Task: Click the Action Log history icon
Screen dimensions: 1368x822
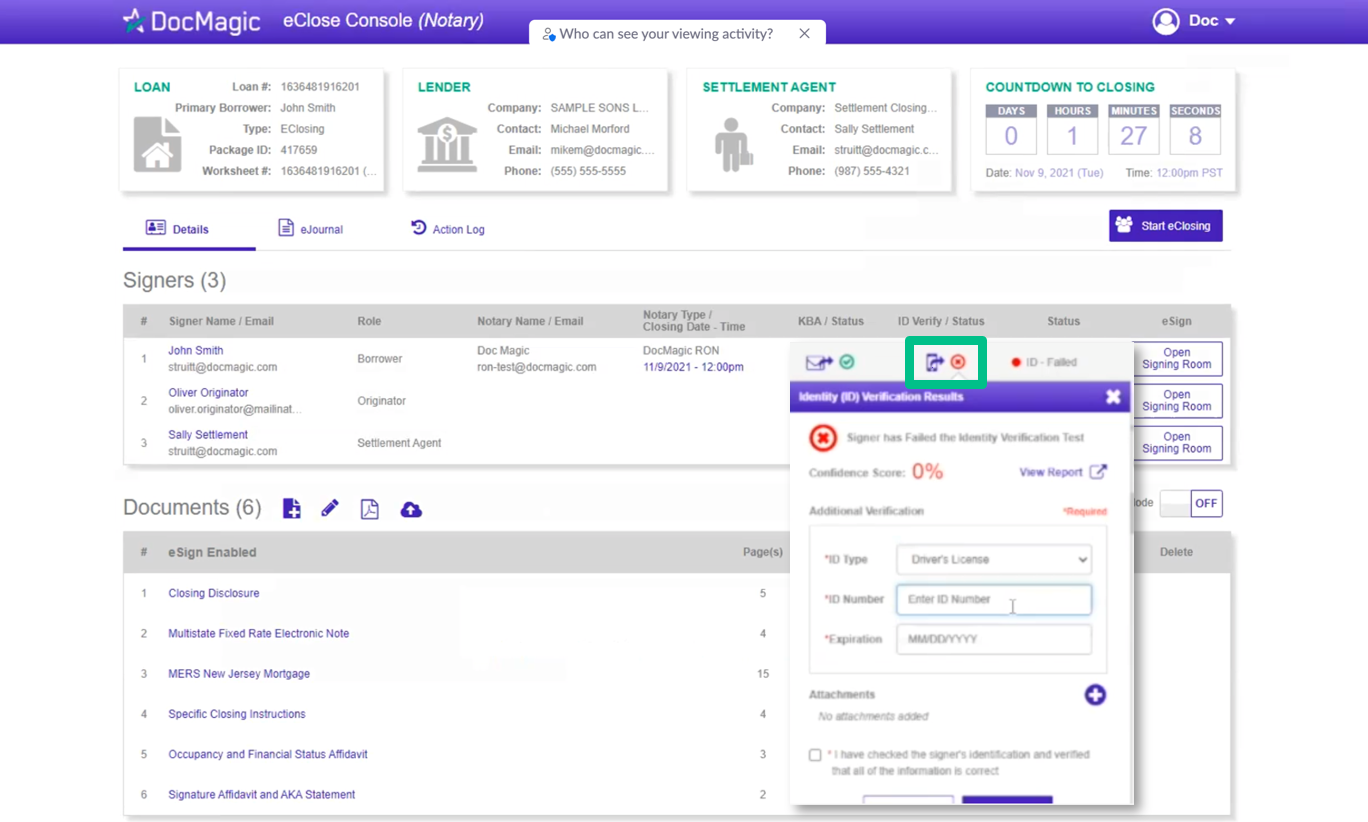Action: (x=418, y=228)
